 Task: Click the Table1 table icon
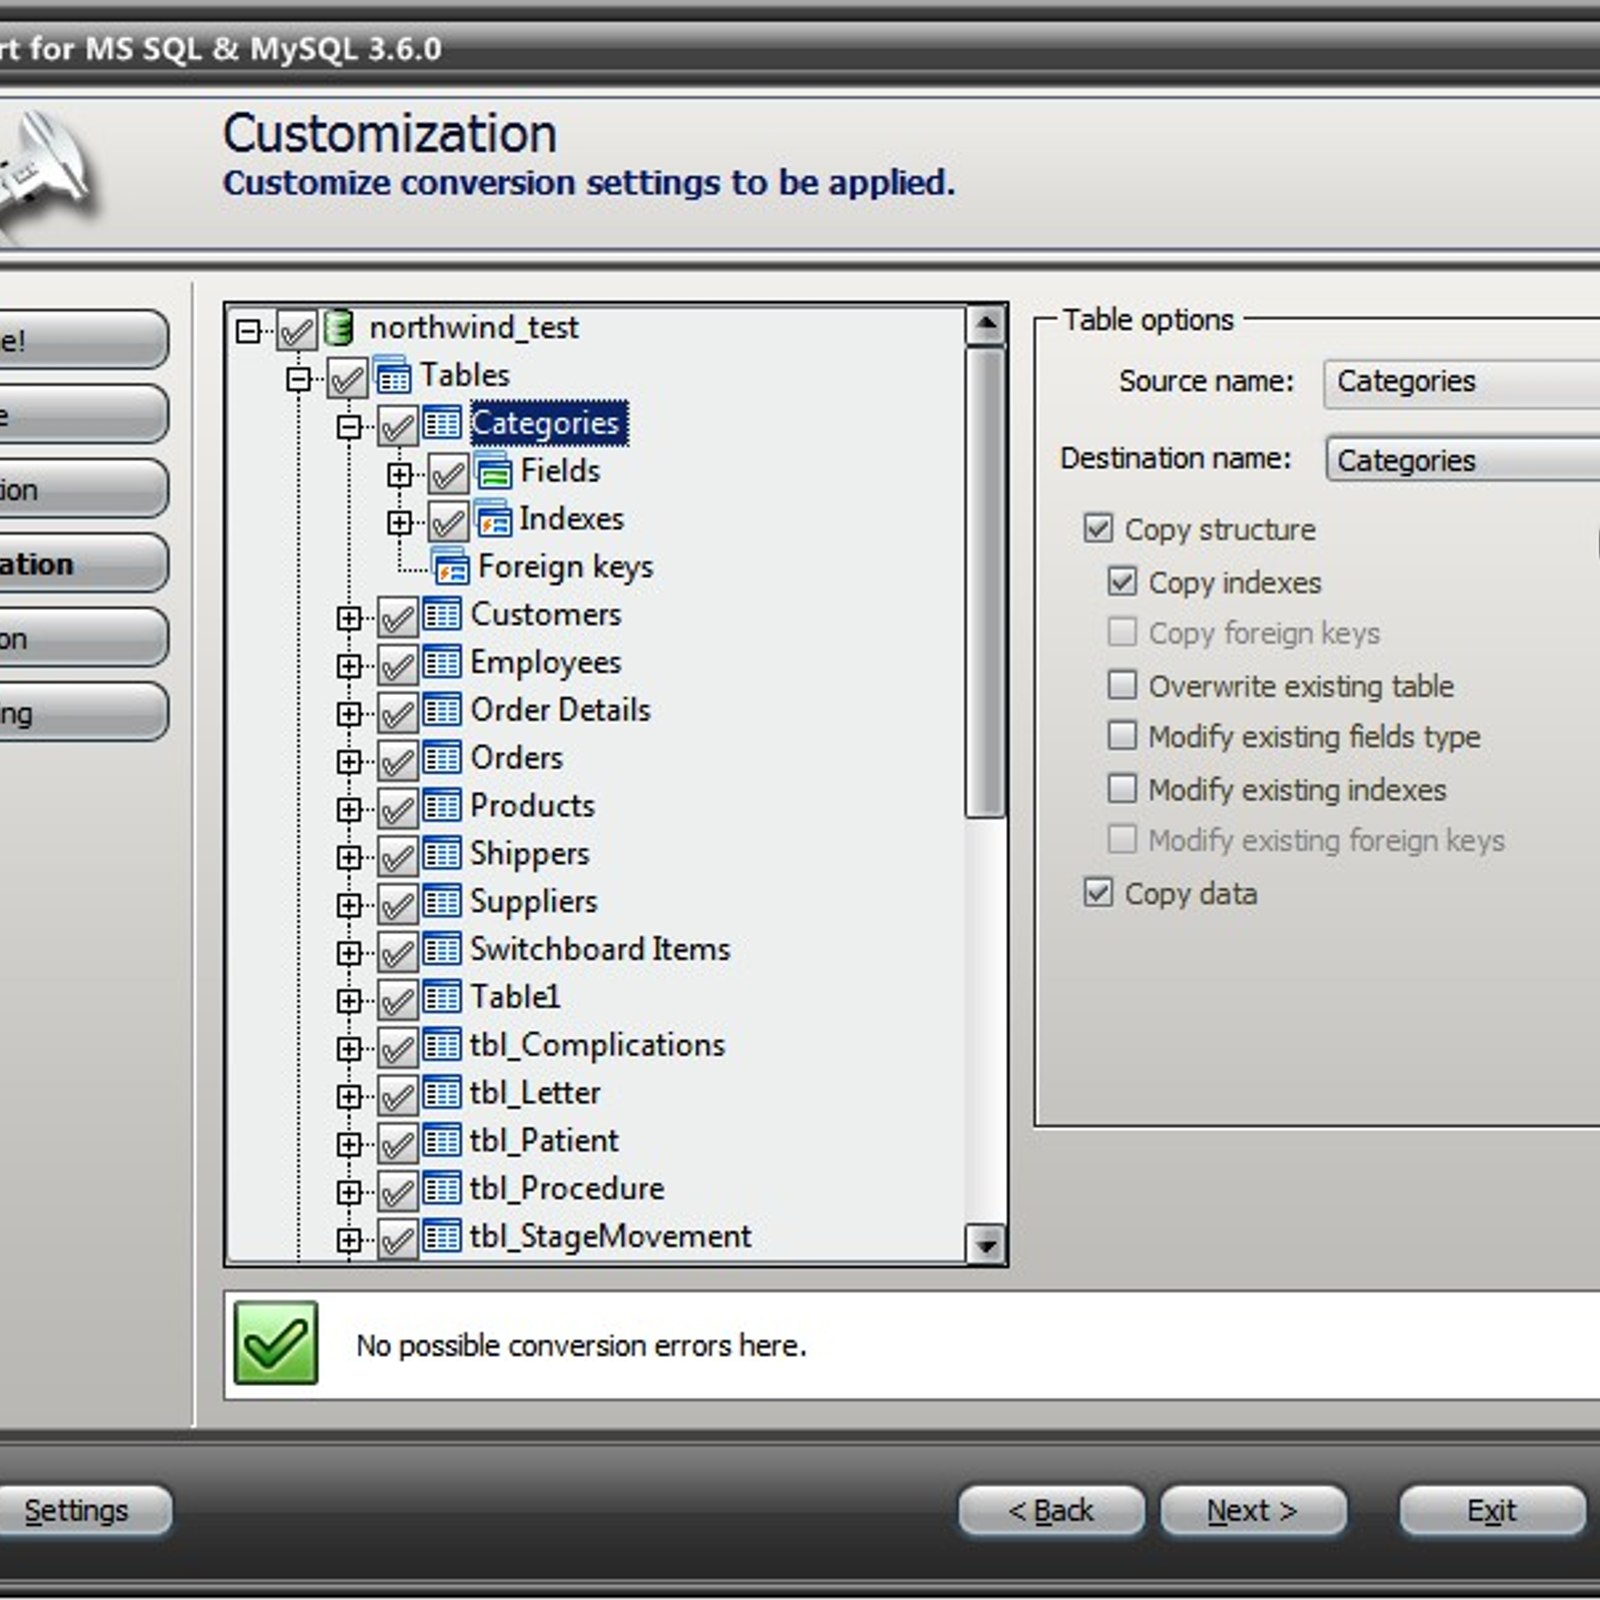click(442, 997)
